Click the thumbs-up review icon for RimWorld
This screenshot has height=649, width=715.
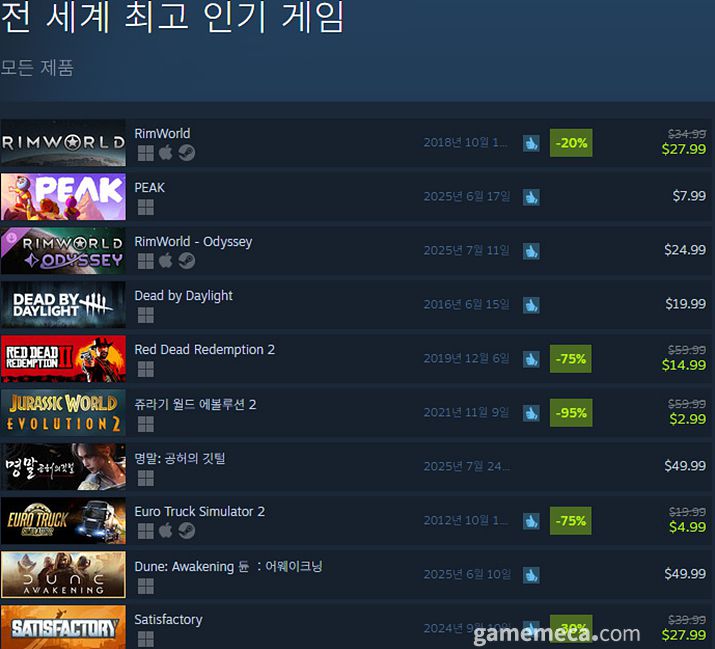531,143
